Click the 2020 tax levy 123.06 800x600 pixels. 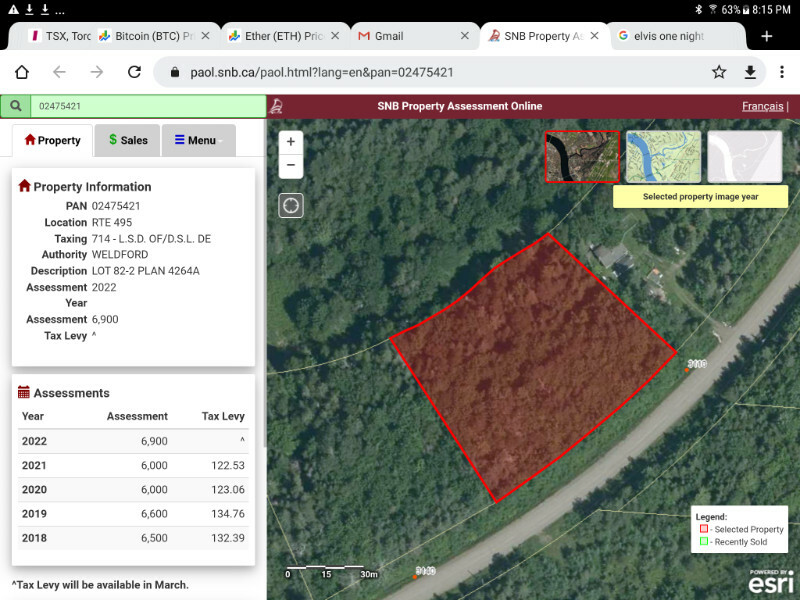click(228, 490)
